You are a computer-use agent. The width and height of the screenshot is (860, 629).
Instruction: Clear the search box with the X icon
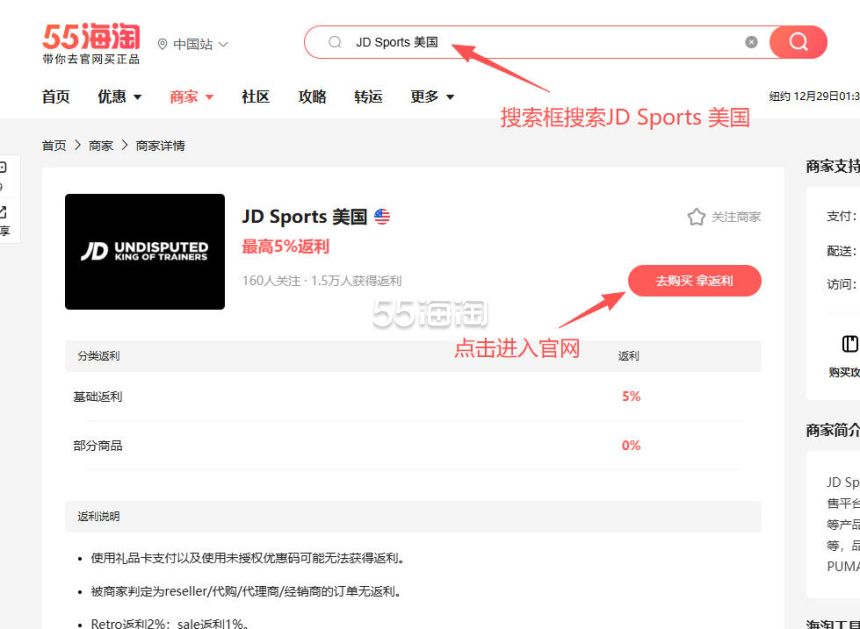click(751, 42)
